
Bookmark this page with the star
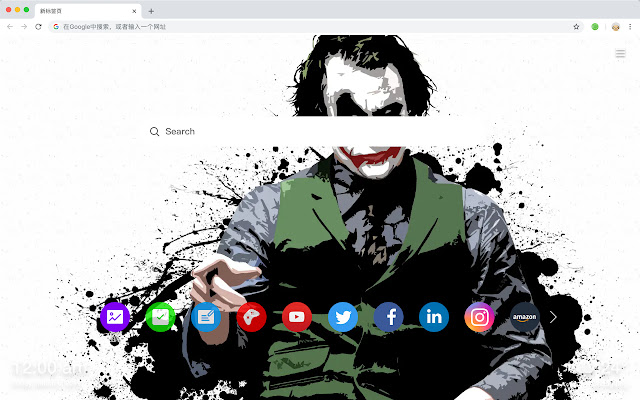tap(576, 27)
